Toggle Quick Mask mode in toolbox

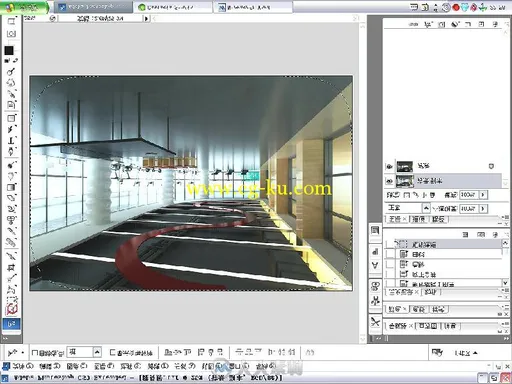[x=11, y=34]
